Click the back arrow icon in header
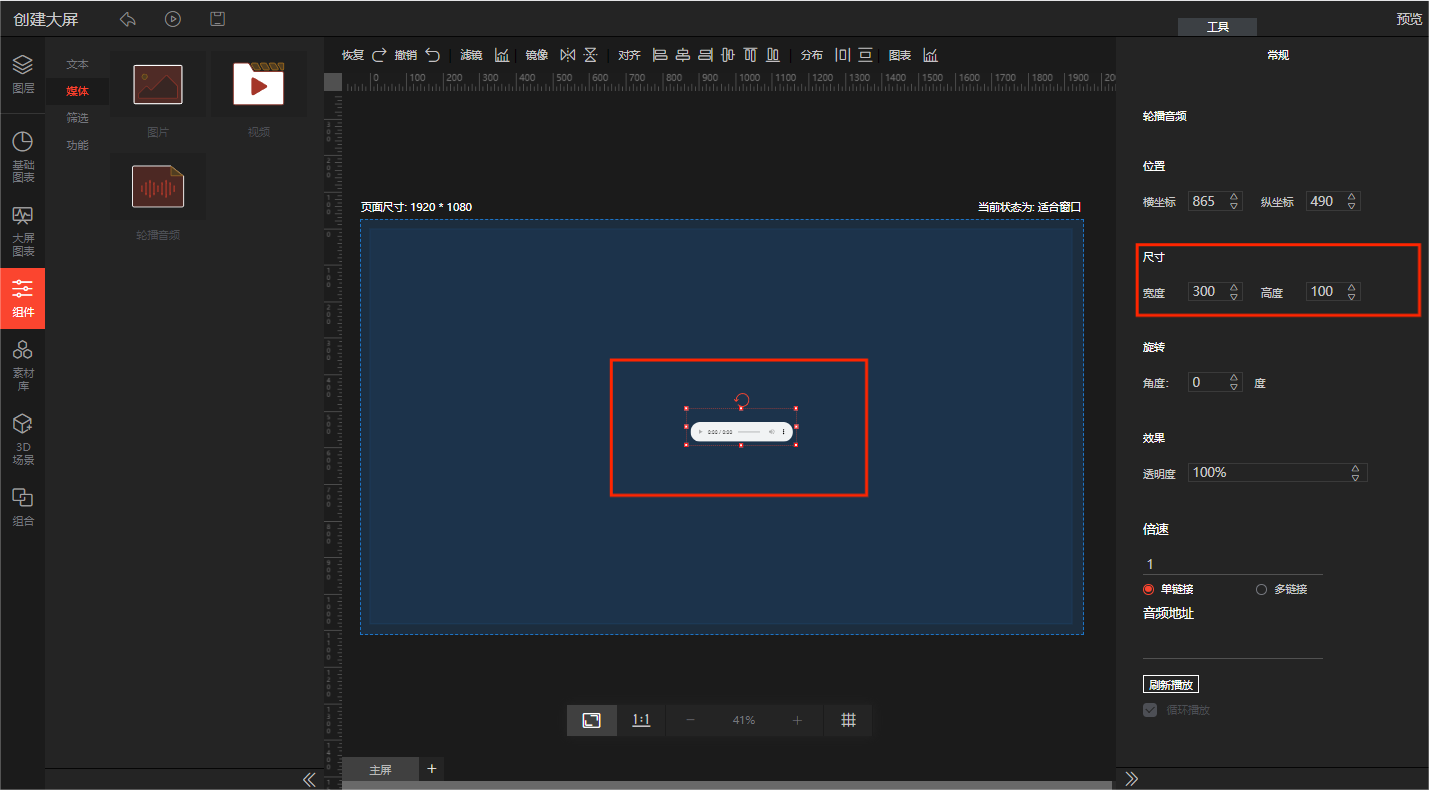 tap(127, 19)
